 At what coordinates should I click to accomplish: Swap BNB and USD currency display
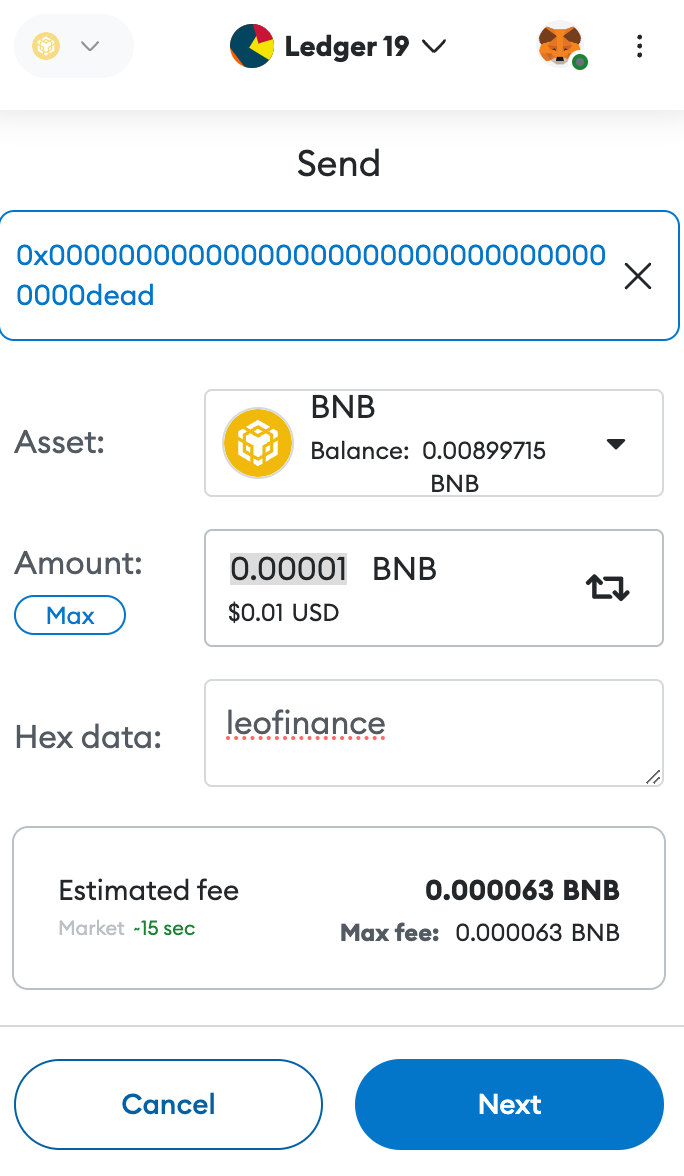coord(607,587)
